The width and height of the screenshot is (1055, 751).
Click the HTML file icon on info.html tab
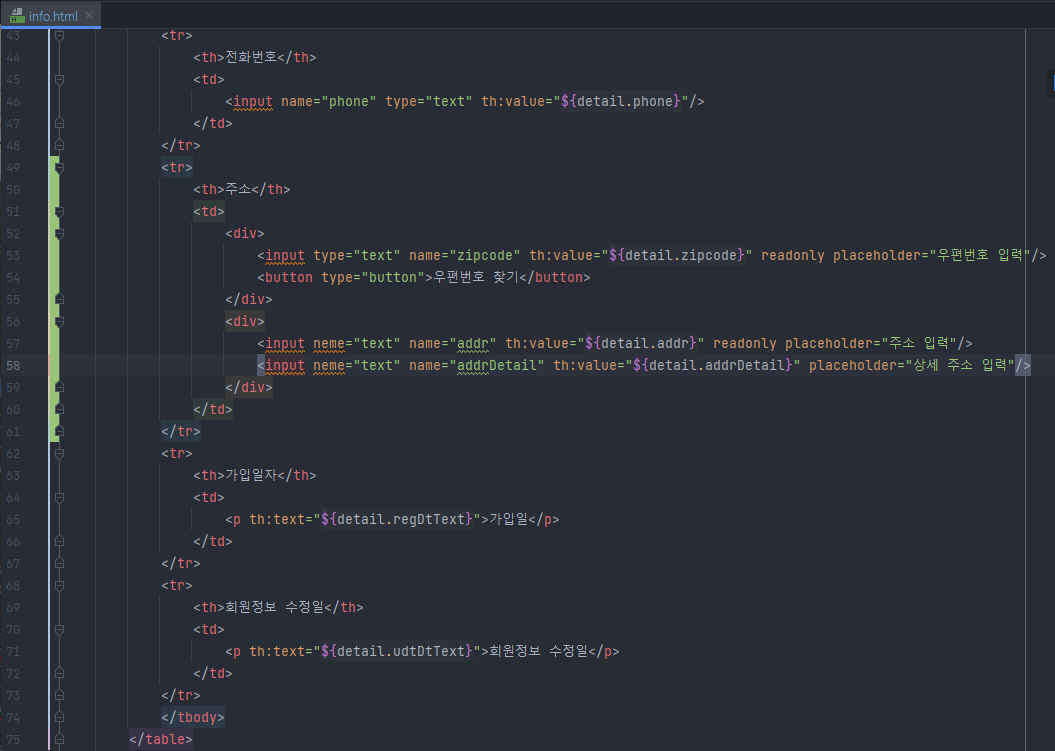point(17,15)
